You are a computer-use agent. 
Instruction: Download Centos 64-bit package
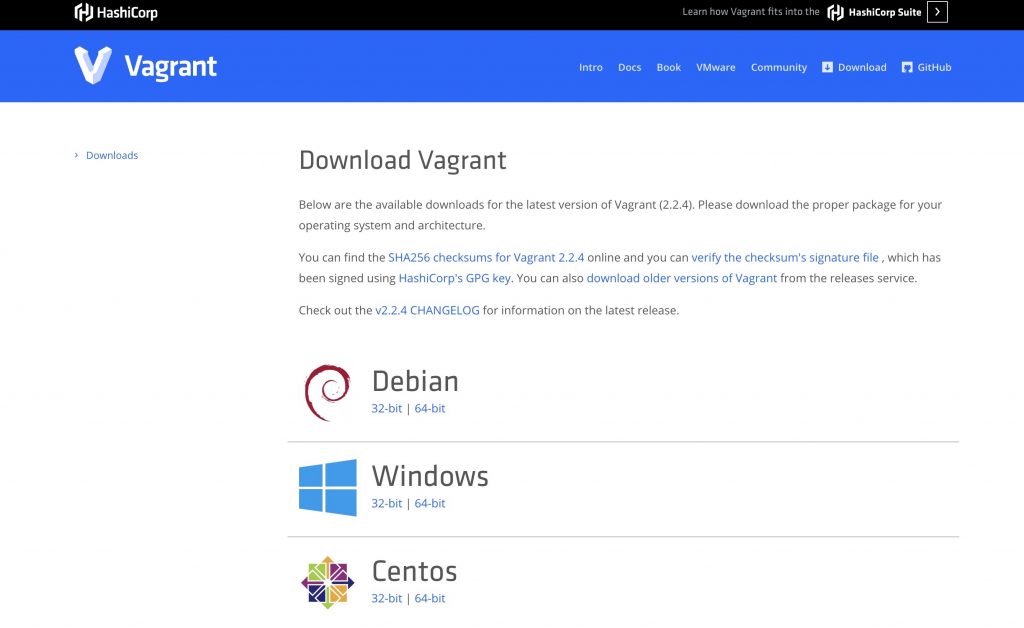(430, 598)
